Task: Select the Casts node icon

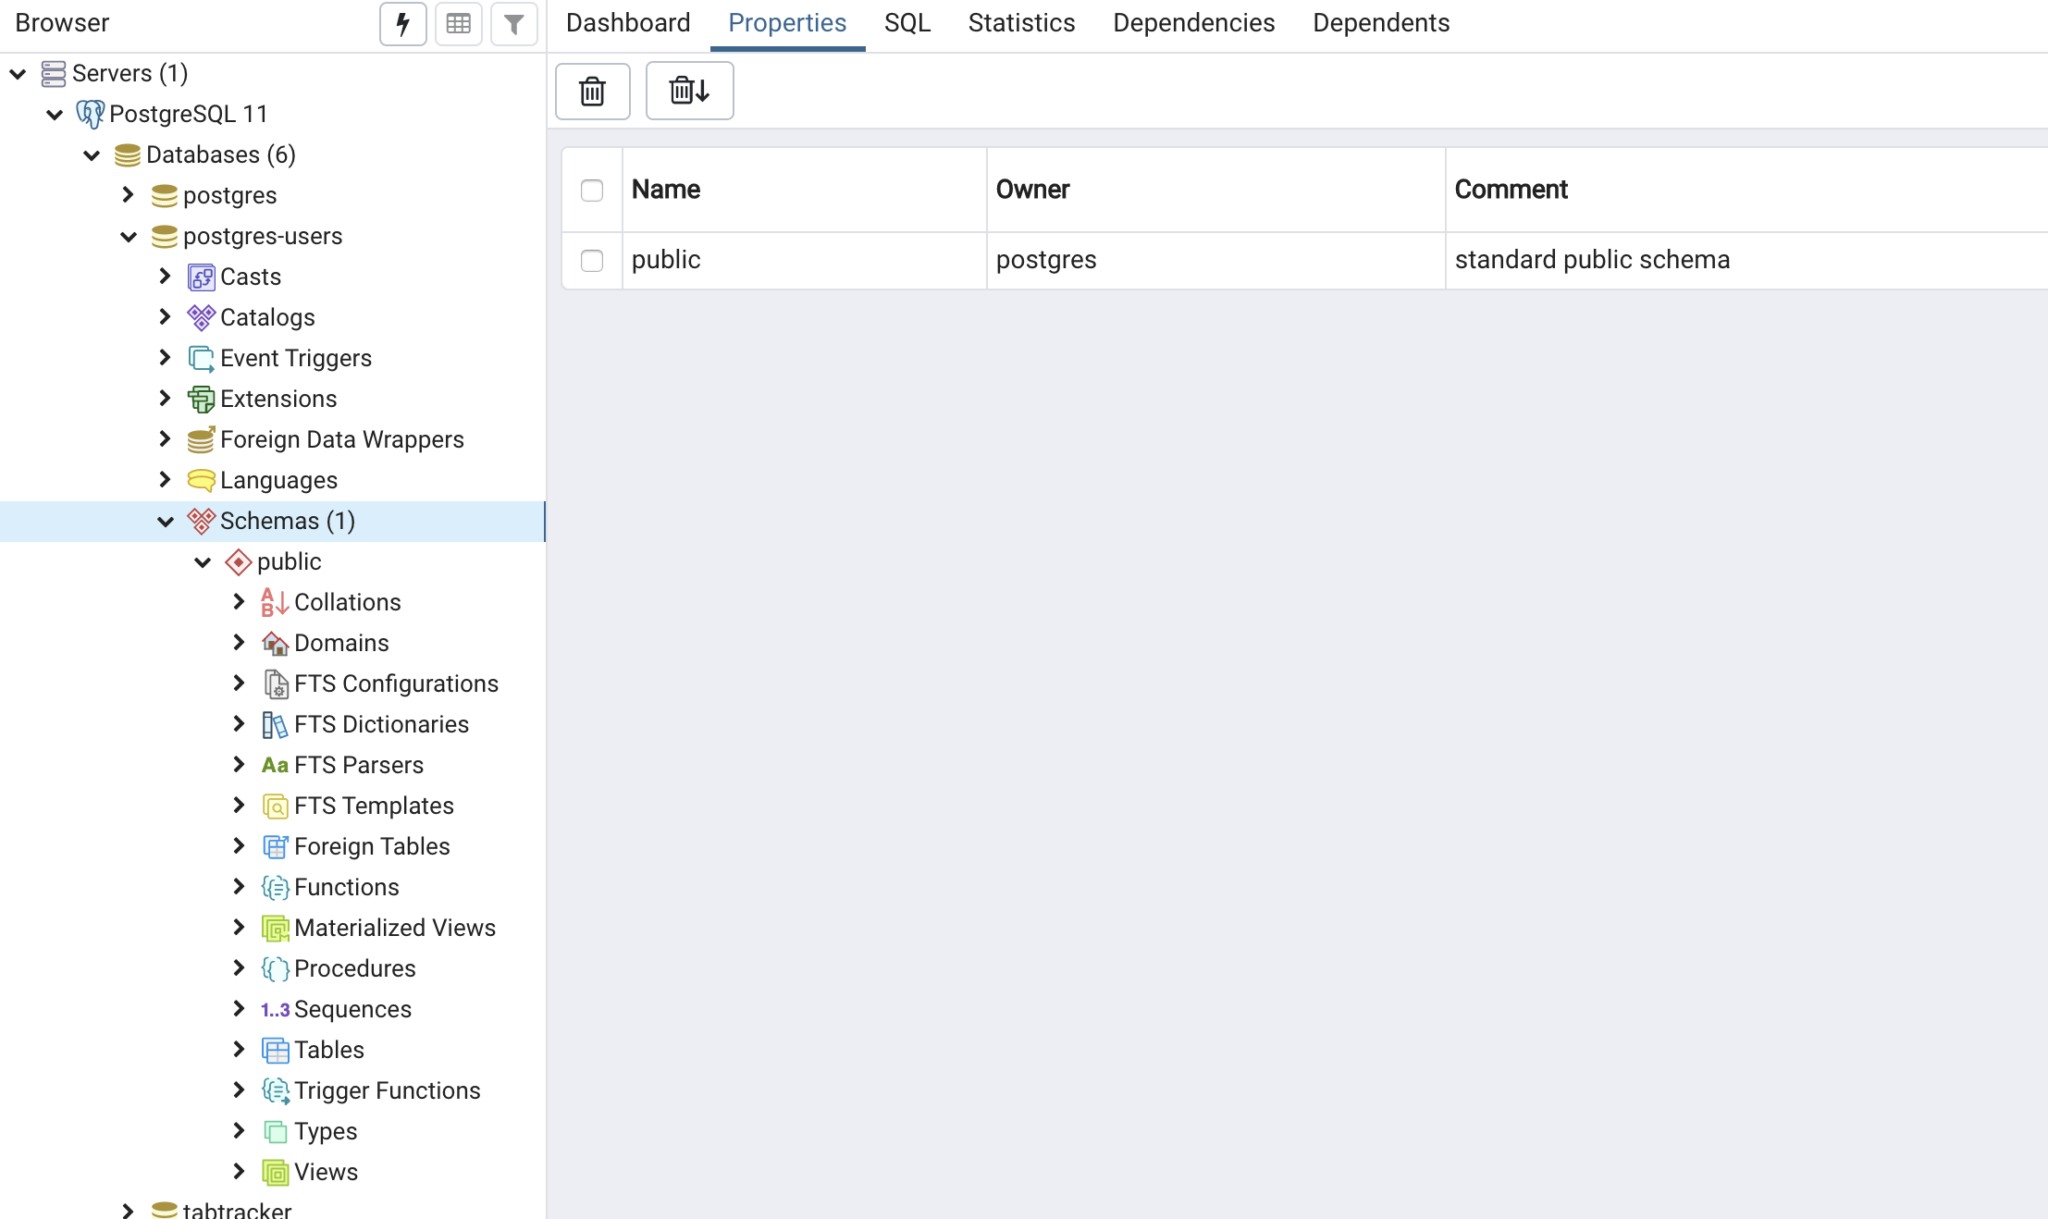Action: click(202, 276)
